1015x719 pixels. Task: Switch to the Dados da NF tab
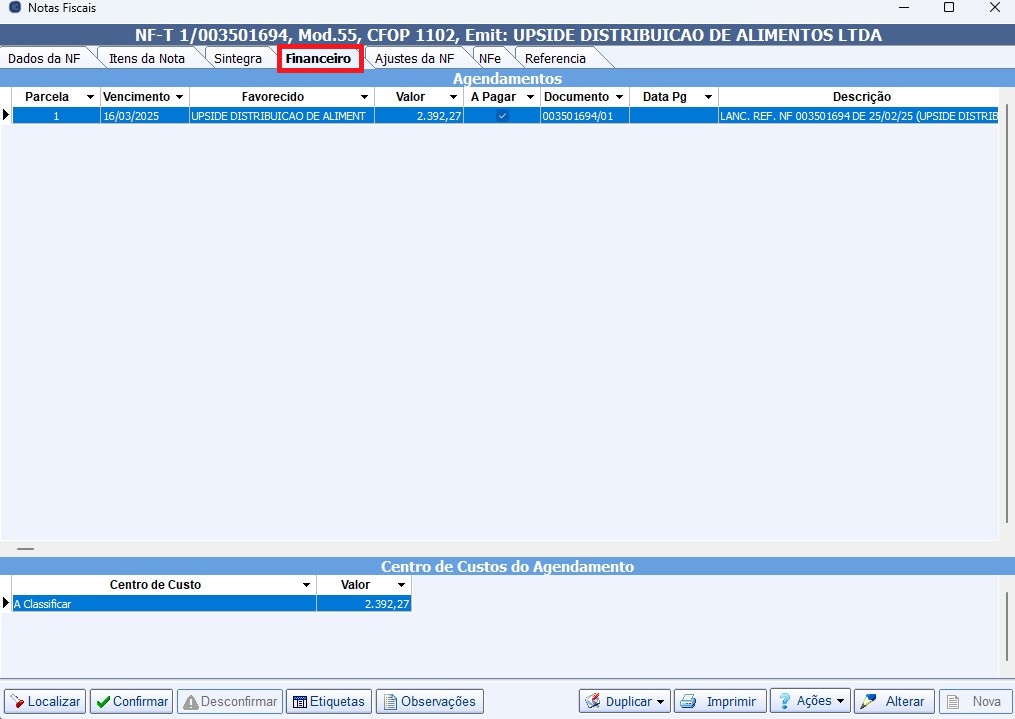pos(44,58)
